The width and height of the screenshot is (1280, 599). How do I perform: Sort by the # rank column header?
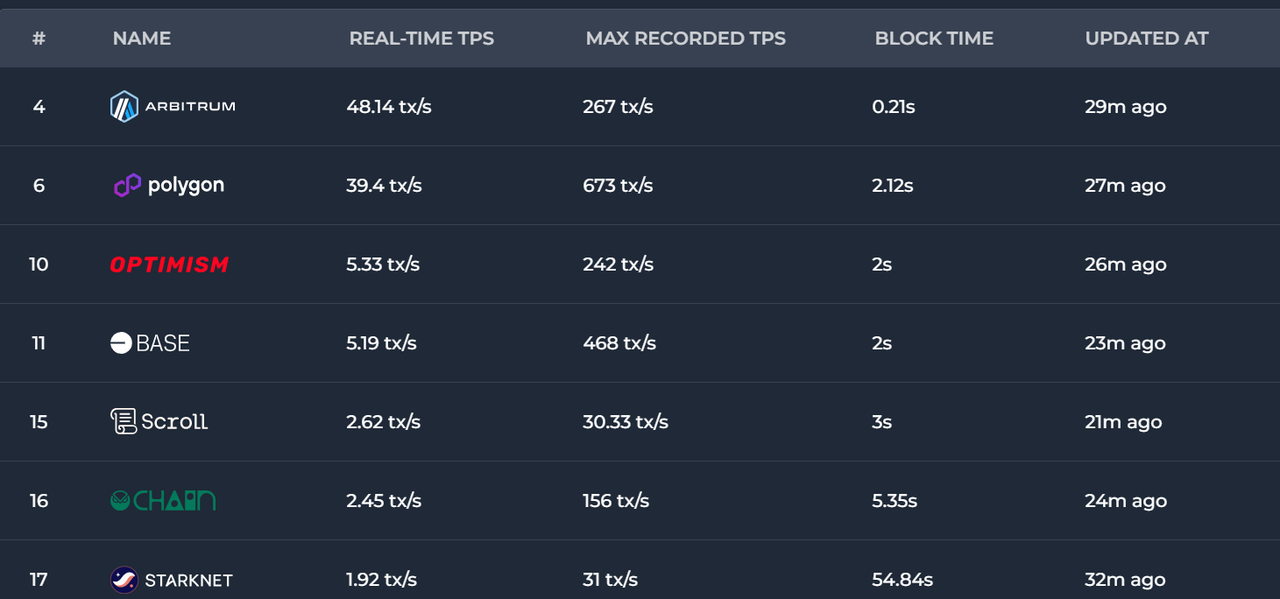click(x=39, y=38)
